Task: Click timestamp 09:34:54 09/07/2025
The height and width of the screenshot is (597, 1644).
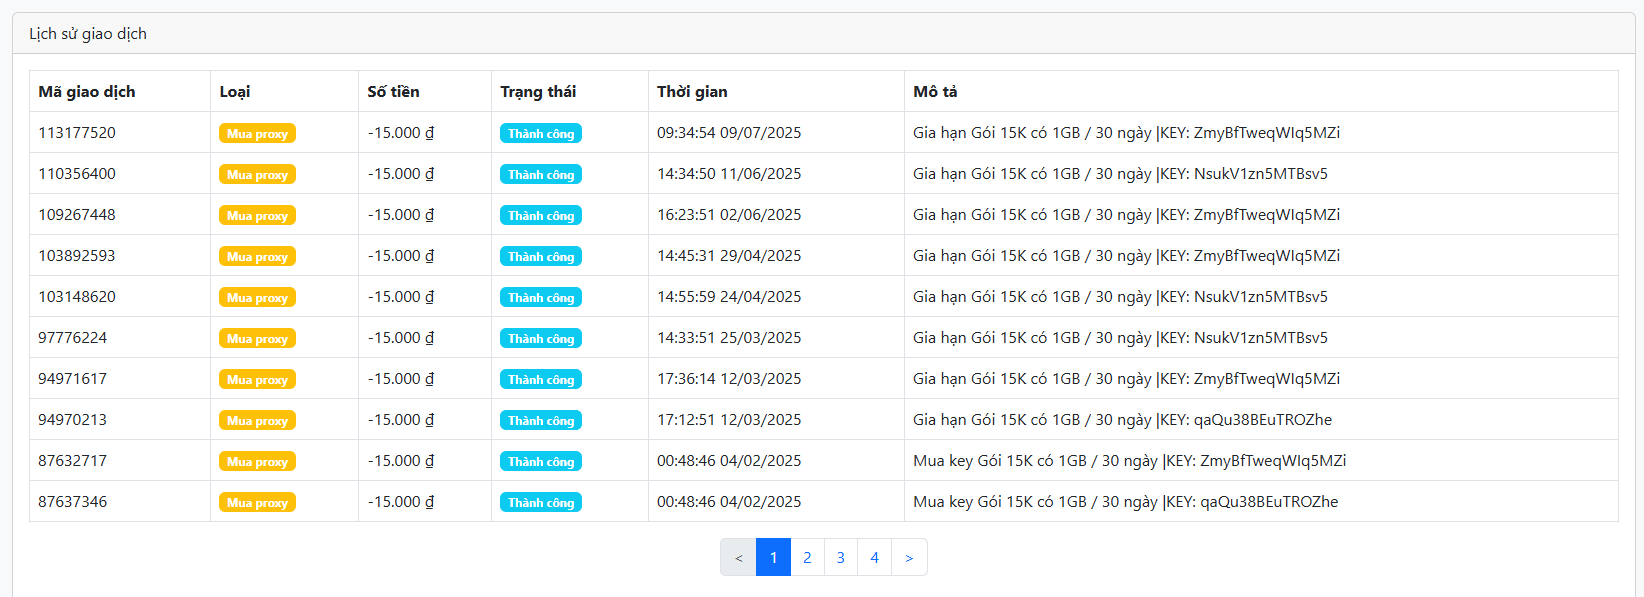Action: point(729,132)
